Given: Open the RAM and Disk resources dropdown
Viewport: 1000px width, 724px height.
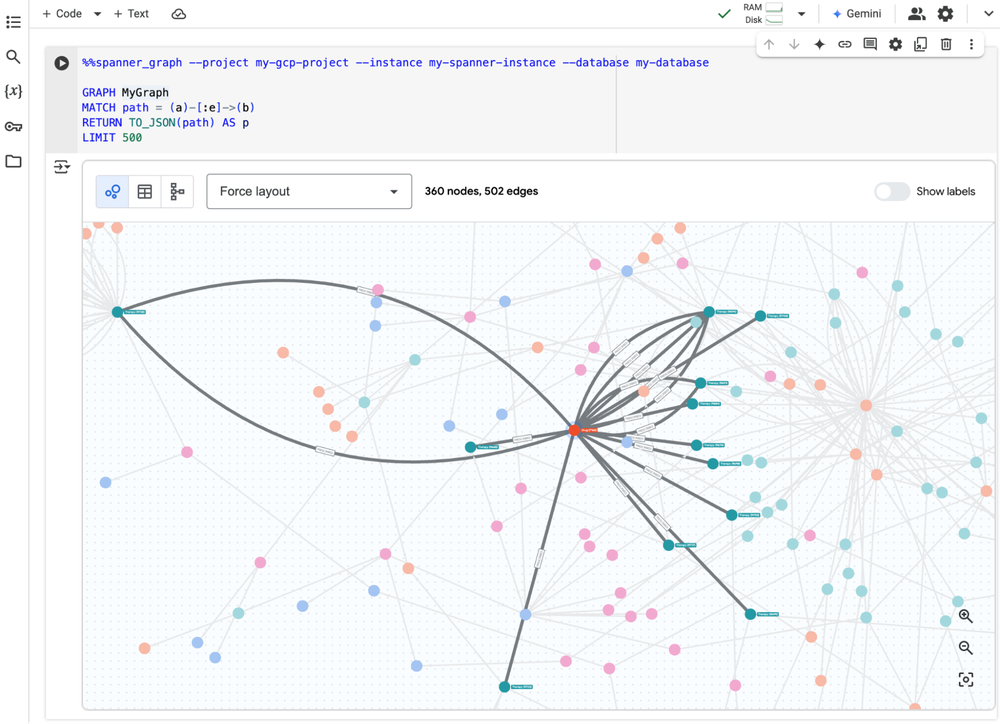Looking at the screenshot, I should pos(801,14).
